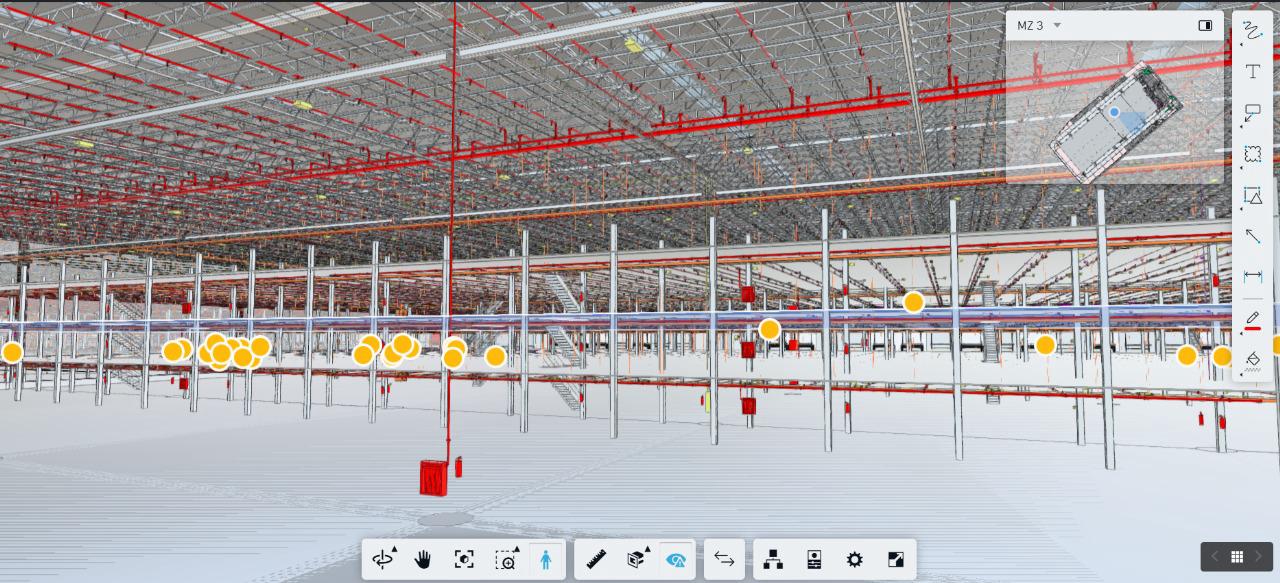Select the Callout markup tool

click(1252, 113)
